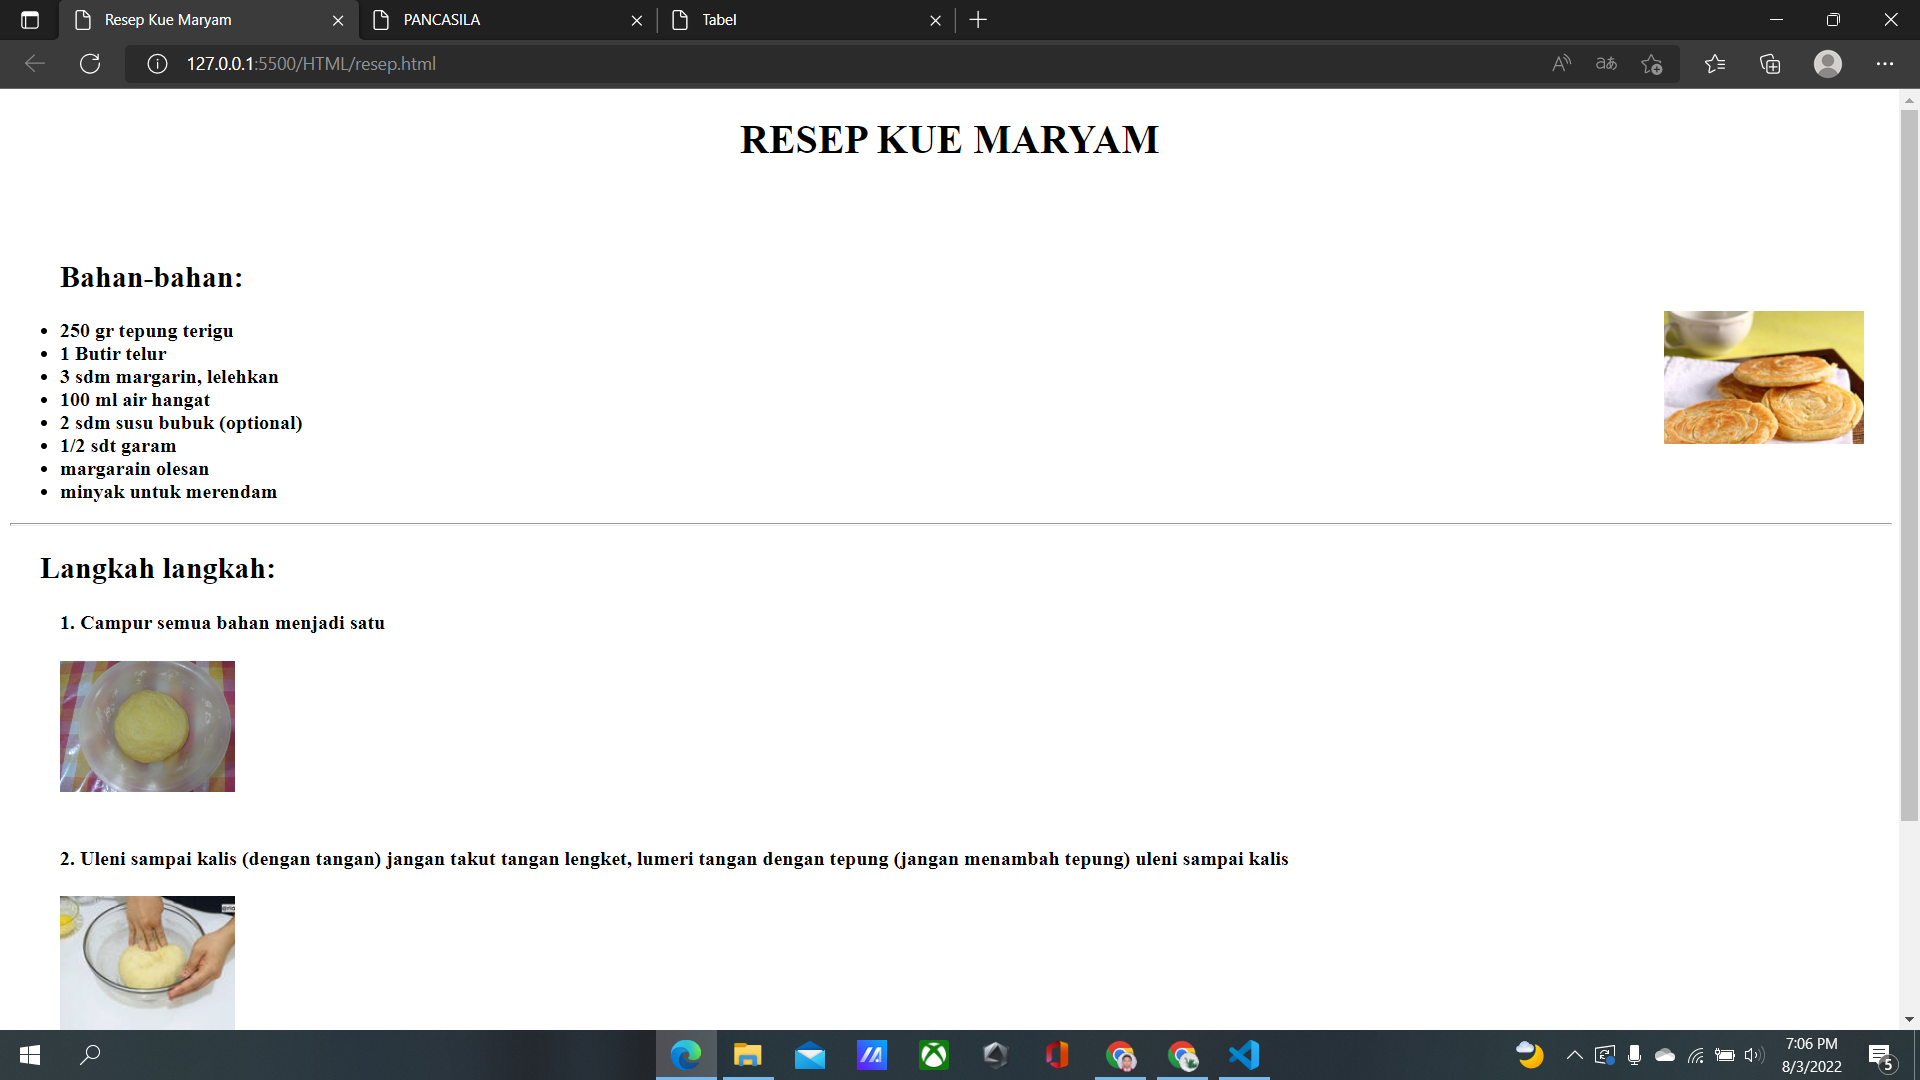Image resolution: width=1920 pixels, height=1080 pixels.
Task: Add this page to favorites via star icon
Action: (1652, 63)
